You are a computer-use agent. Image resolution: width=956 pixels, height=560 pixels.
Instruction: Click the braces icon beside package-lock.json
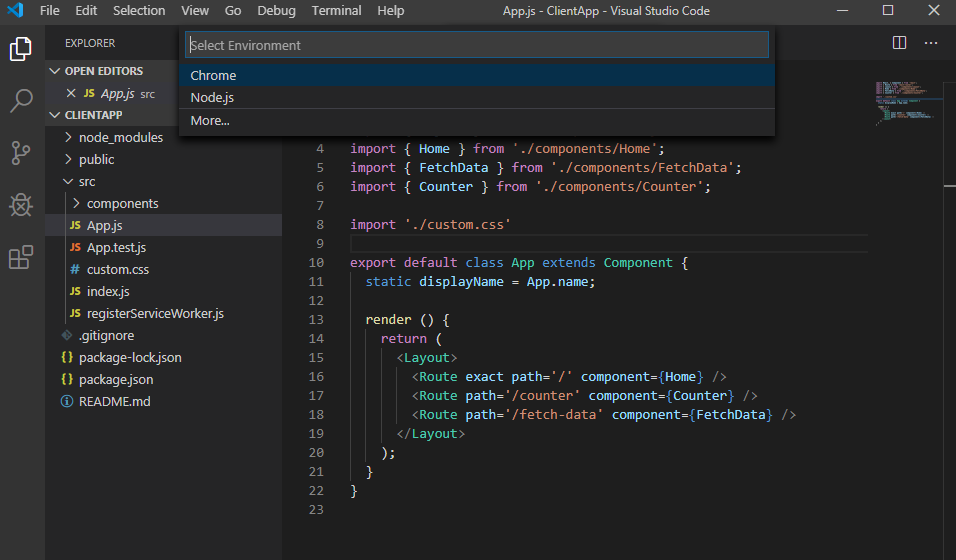click(x=67, y=357)
